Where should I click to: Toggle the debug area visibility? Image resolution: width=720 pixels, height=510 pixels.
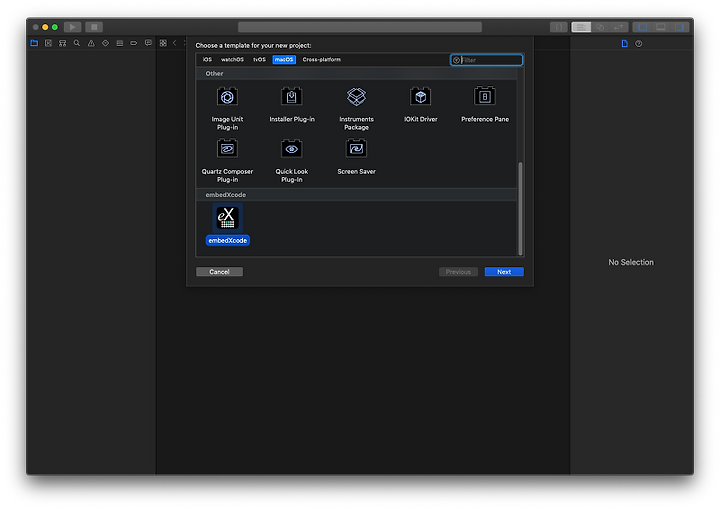click(x=661, y=27)
